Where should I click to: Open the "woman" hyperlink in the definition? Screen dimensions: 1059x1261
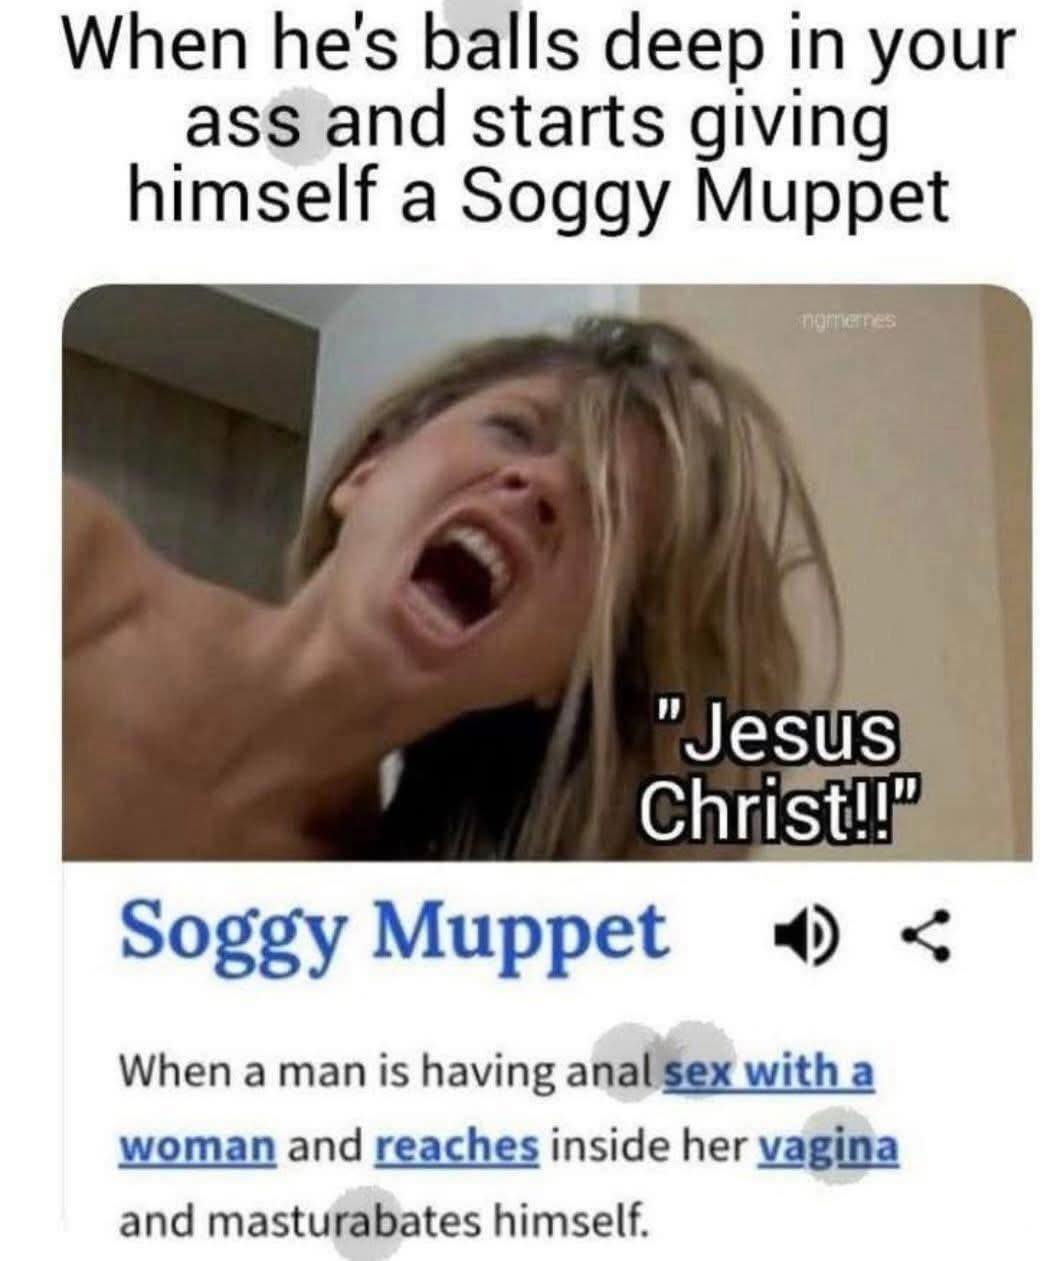pyautogui.click(x=197, y=1147)
